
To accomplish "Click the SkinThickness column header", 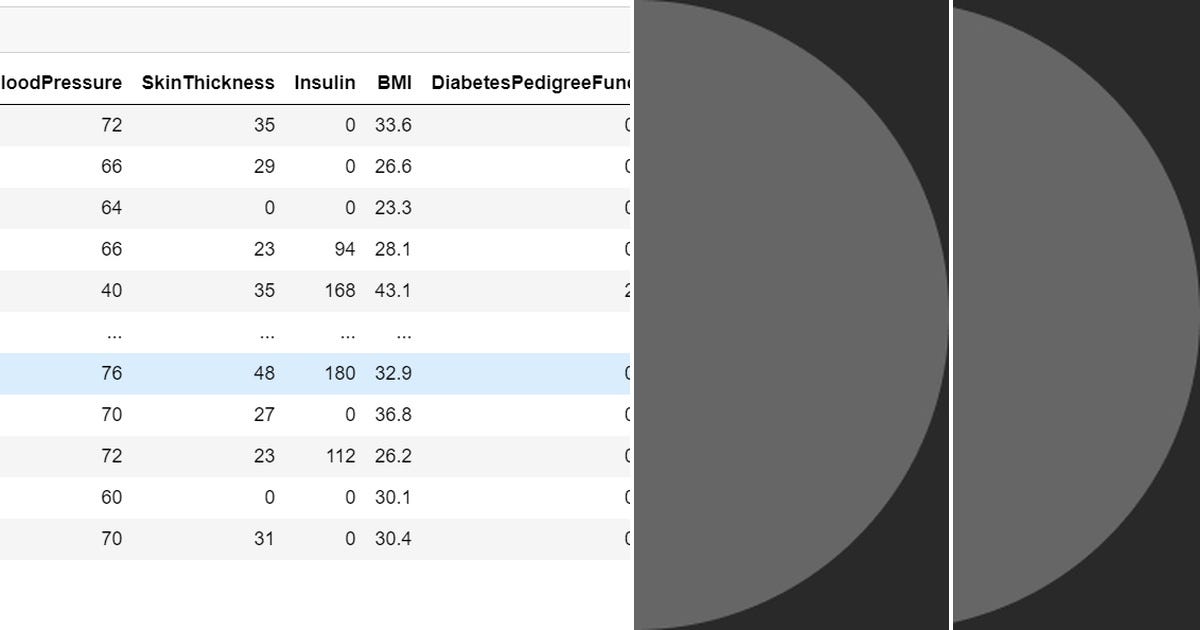I will [x=208, y=83].
